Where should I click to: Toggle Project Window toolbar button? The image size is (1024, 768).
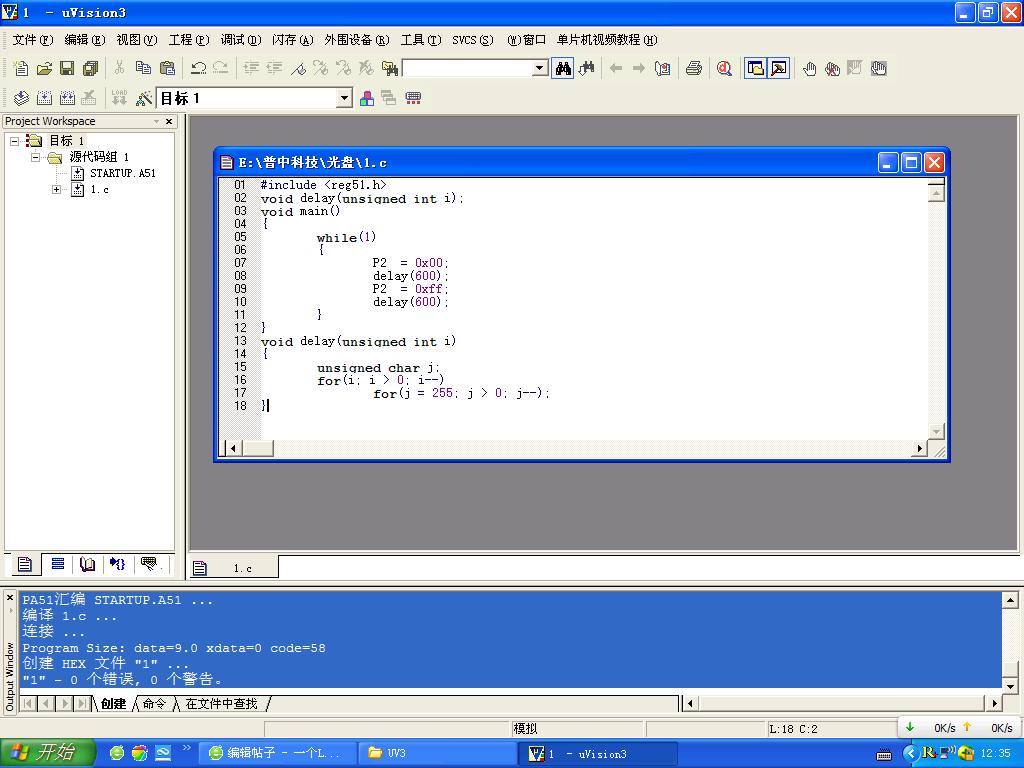(x=756, y=68)
